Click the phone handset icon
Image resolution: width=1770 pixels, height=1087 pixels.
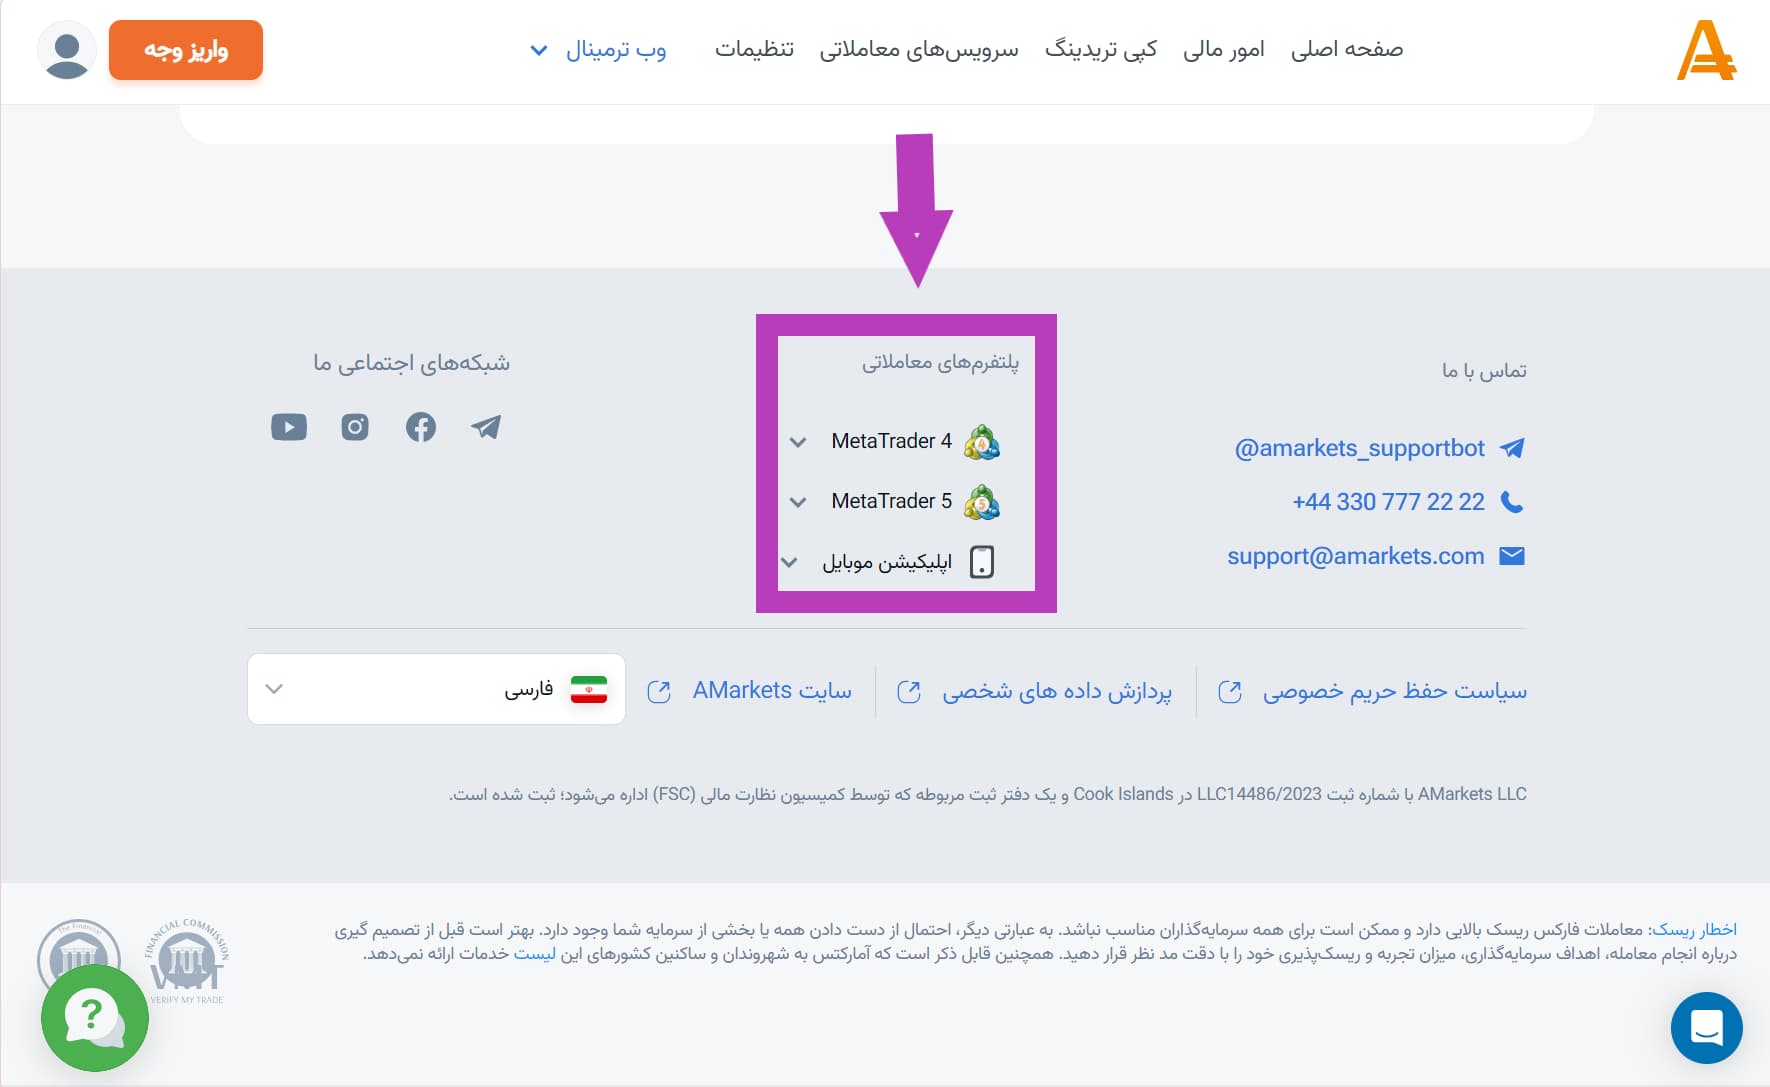tap(1512, 502)
